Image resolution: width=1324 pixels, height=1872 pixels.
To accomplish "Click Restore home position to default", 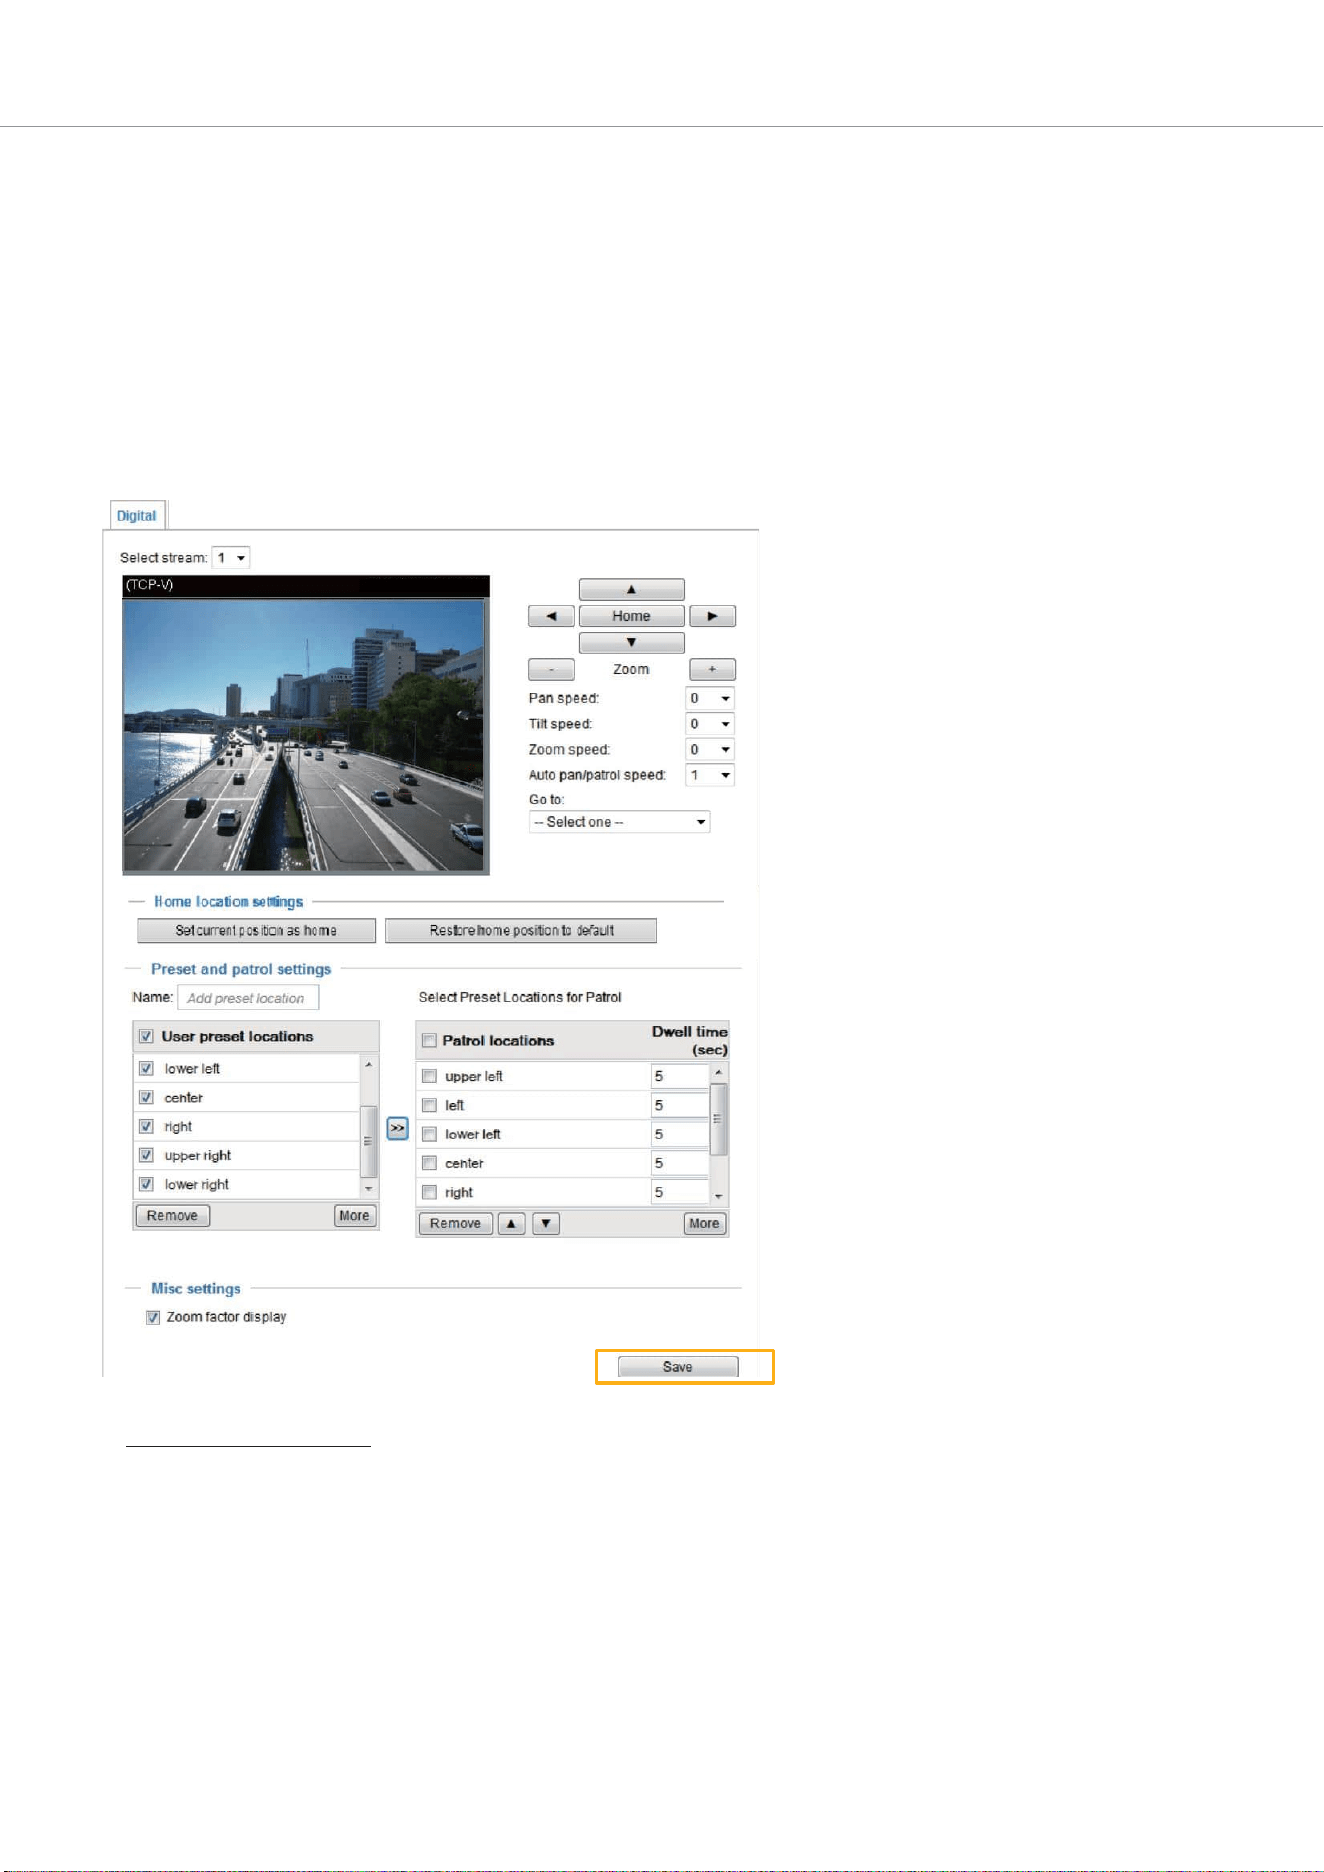I will (x=521, y=930).
